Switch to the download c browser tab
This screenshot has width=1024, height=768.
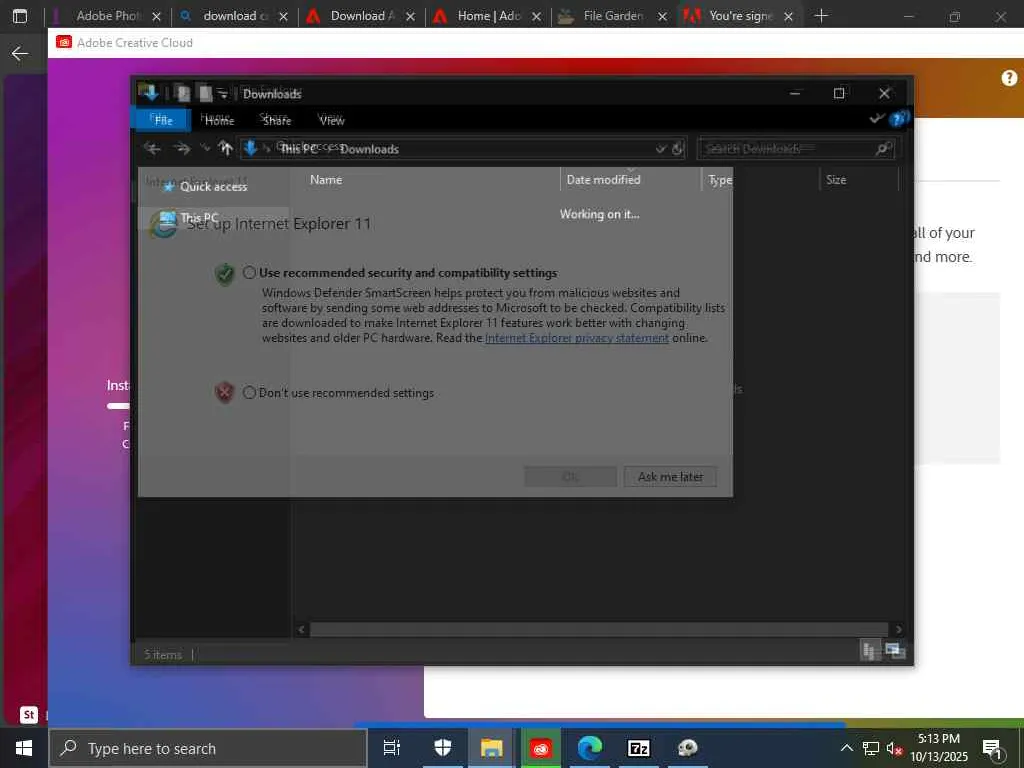[236, 16]
